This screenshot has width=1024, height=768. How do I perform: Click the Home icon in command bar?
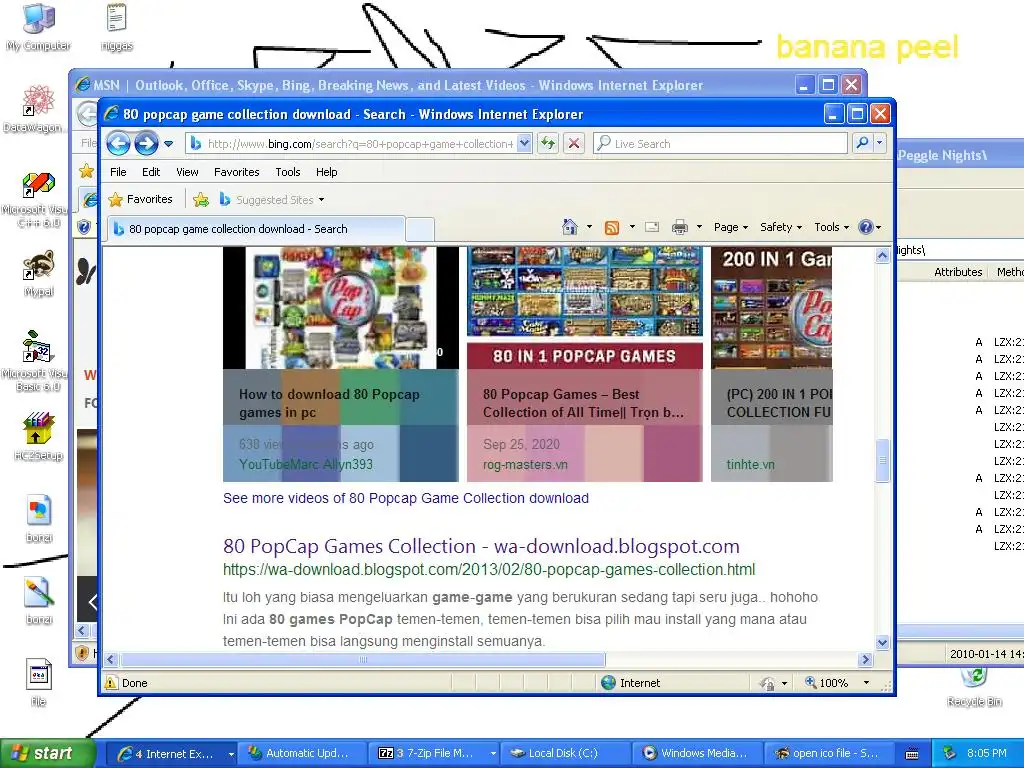click(569, 227)
